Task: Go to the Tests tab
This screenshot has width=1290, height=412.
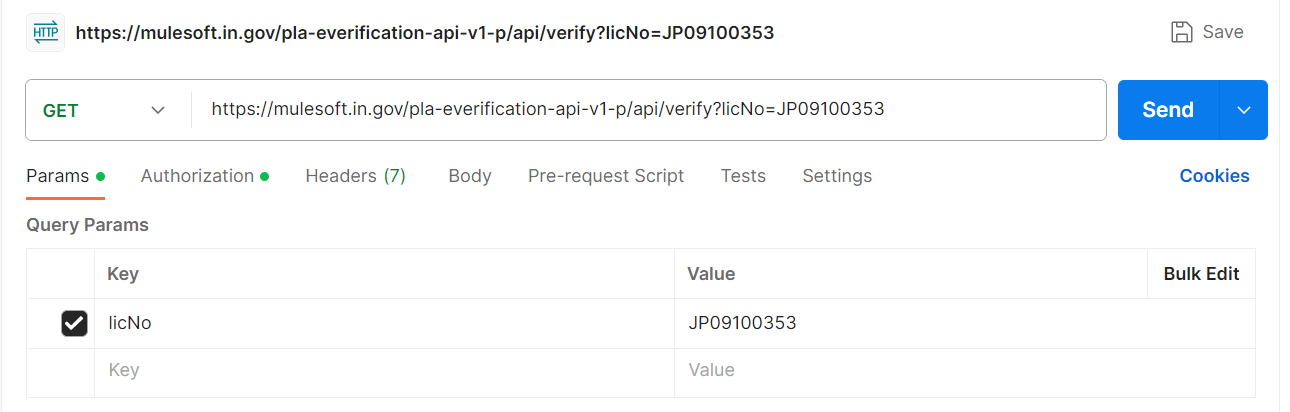Action: [x=743, y=176]
